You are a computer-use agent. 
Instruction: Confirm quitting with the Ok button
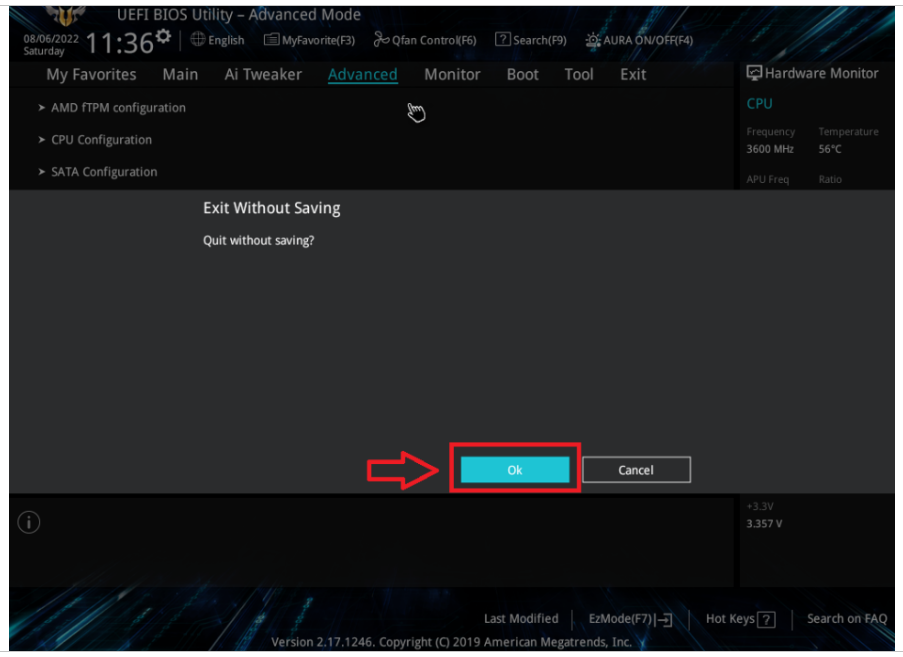515,470
